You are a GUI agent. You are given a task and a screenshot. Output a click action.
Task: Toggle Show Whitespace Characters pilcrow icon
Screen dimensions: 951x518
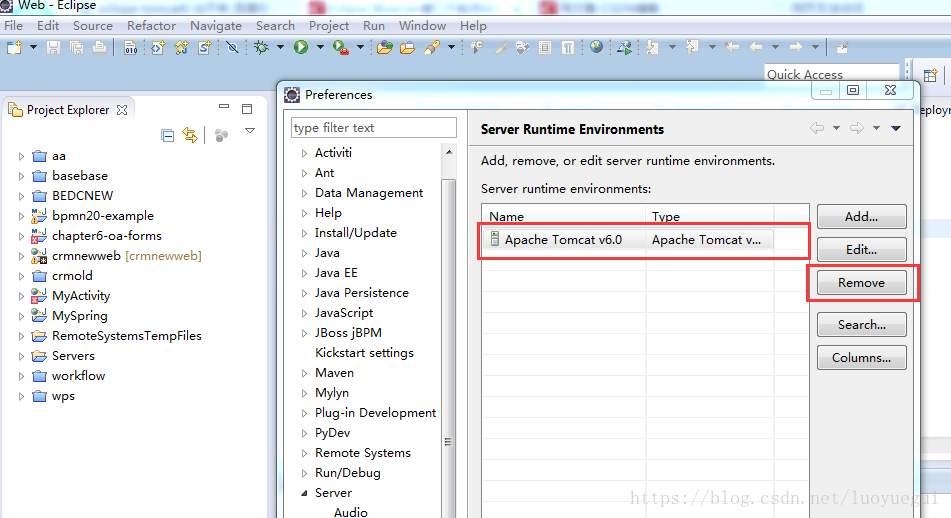pos(568,47)
